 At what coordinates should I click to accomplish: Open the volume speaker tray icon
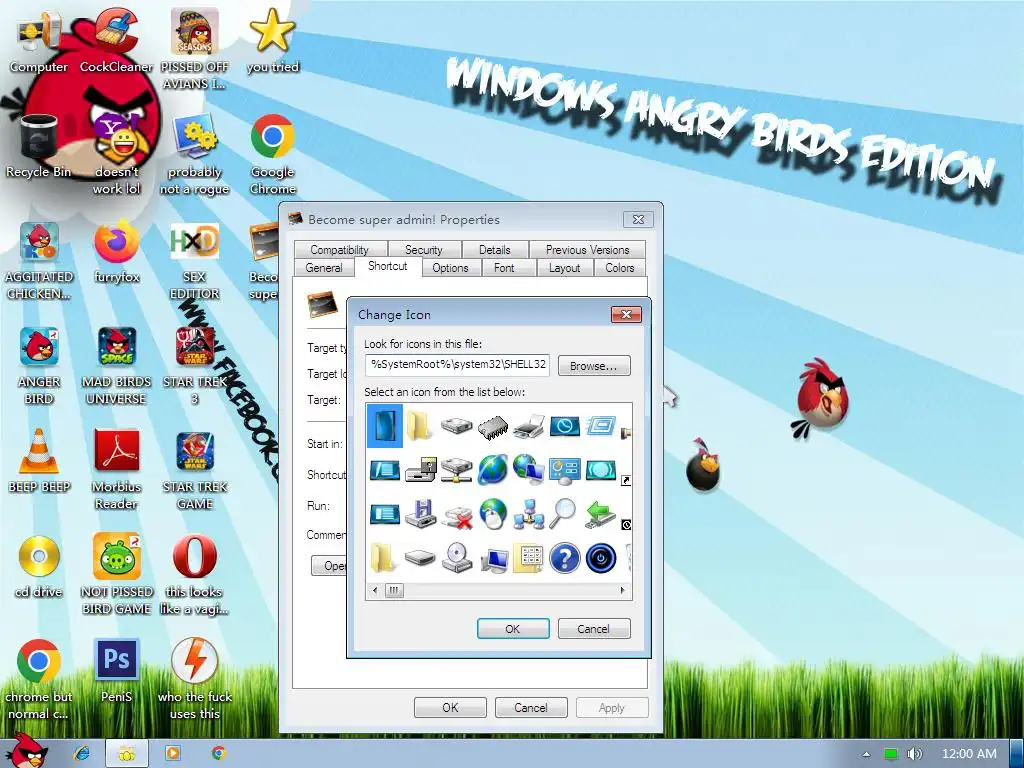coord(914,754)
